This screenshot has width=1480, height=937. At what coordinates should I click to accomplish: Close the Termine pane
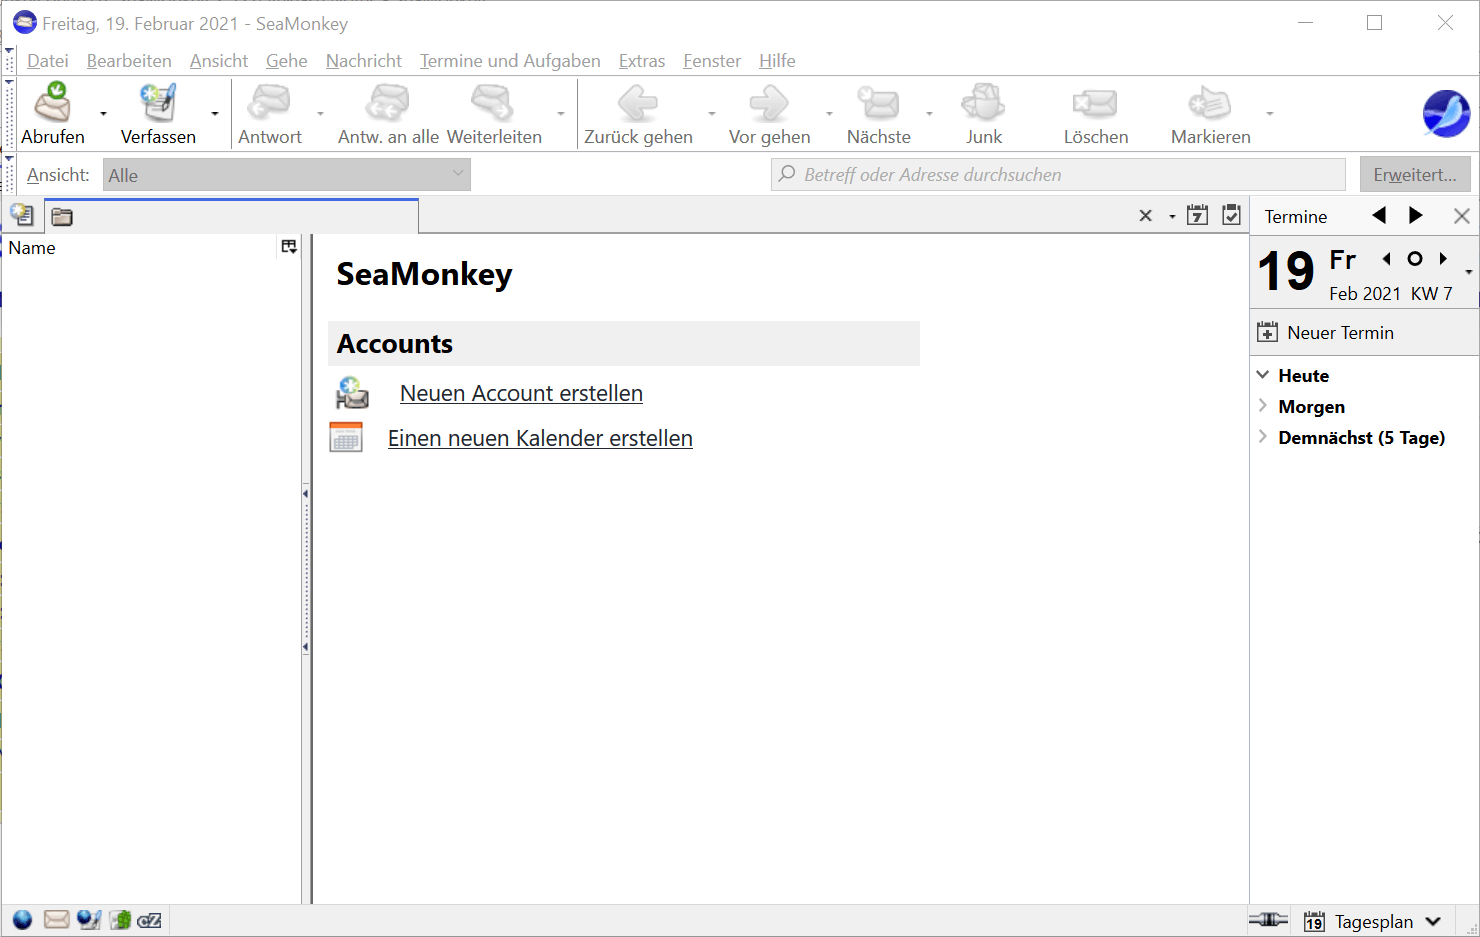1461,216
